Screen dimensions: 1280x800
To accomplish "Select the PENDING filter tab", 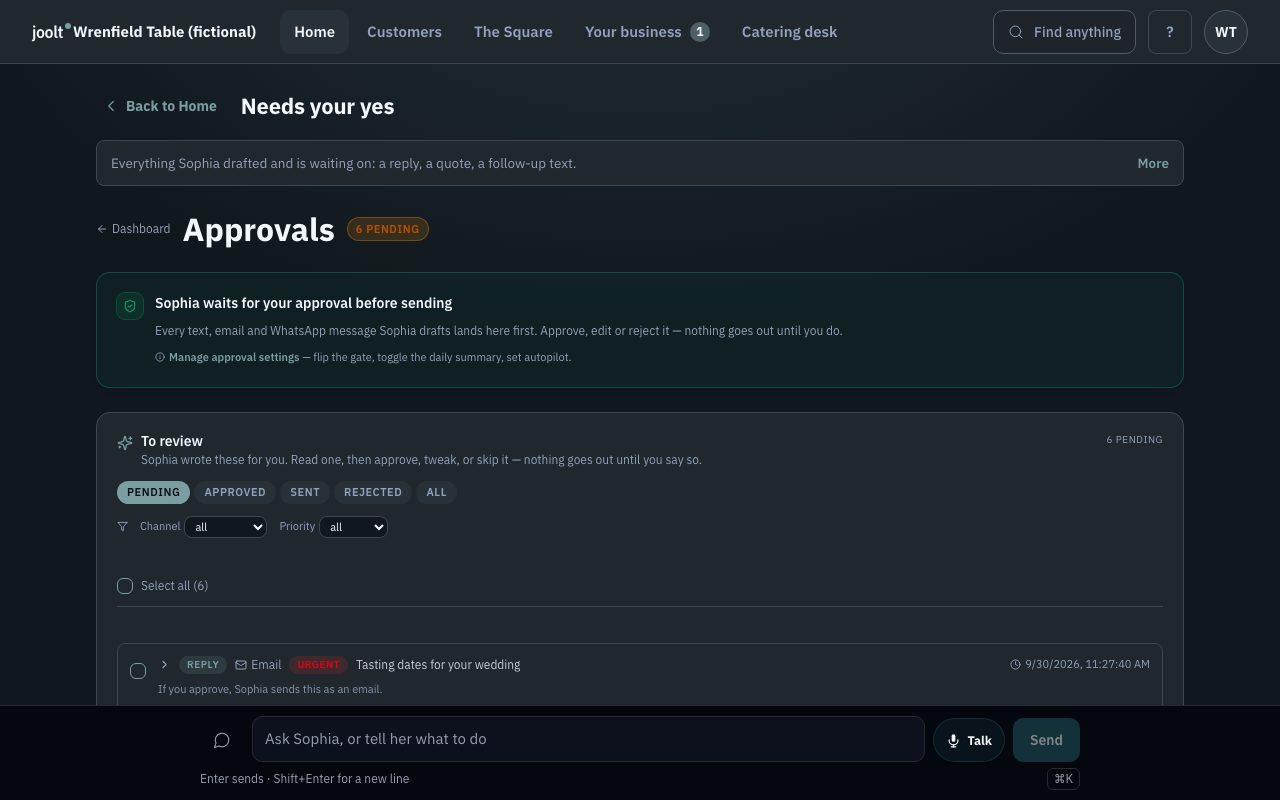I will pos(153,492).
